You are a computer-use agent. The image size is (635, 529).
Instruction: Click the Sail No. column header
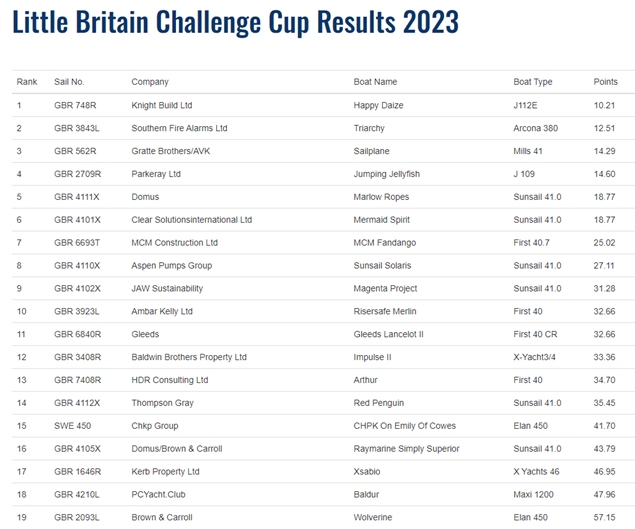(x=69, y=82)
